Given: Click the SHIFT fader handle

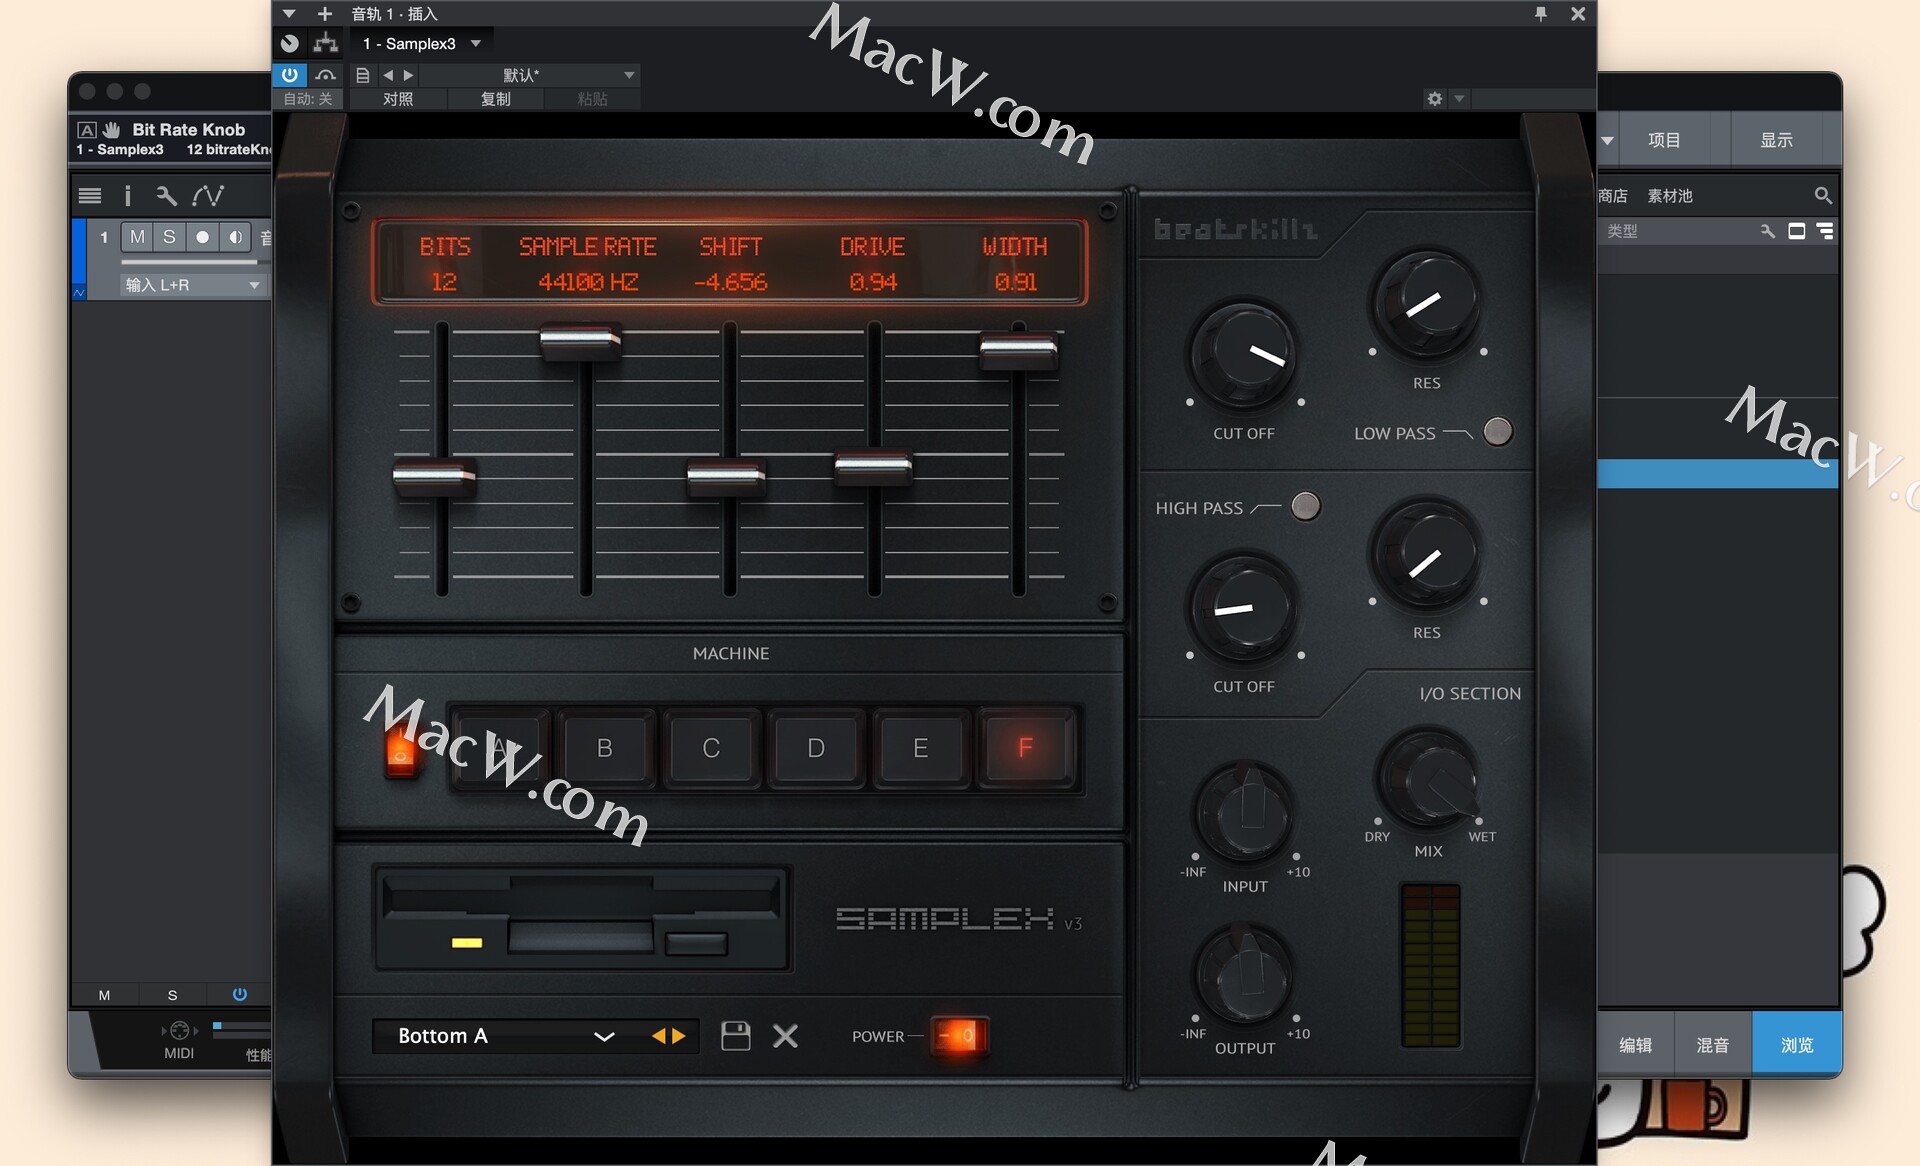Looking at the screenshot, I should [727, 477].
